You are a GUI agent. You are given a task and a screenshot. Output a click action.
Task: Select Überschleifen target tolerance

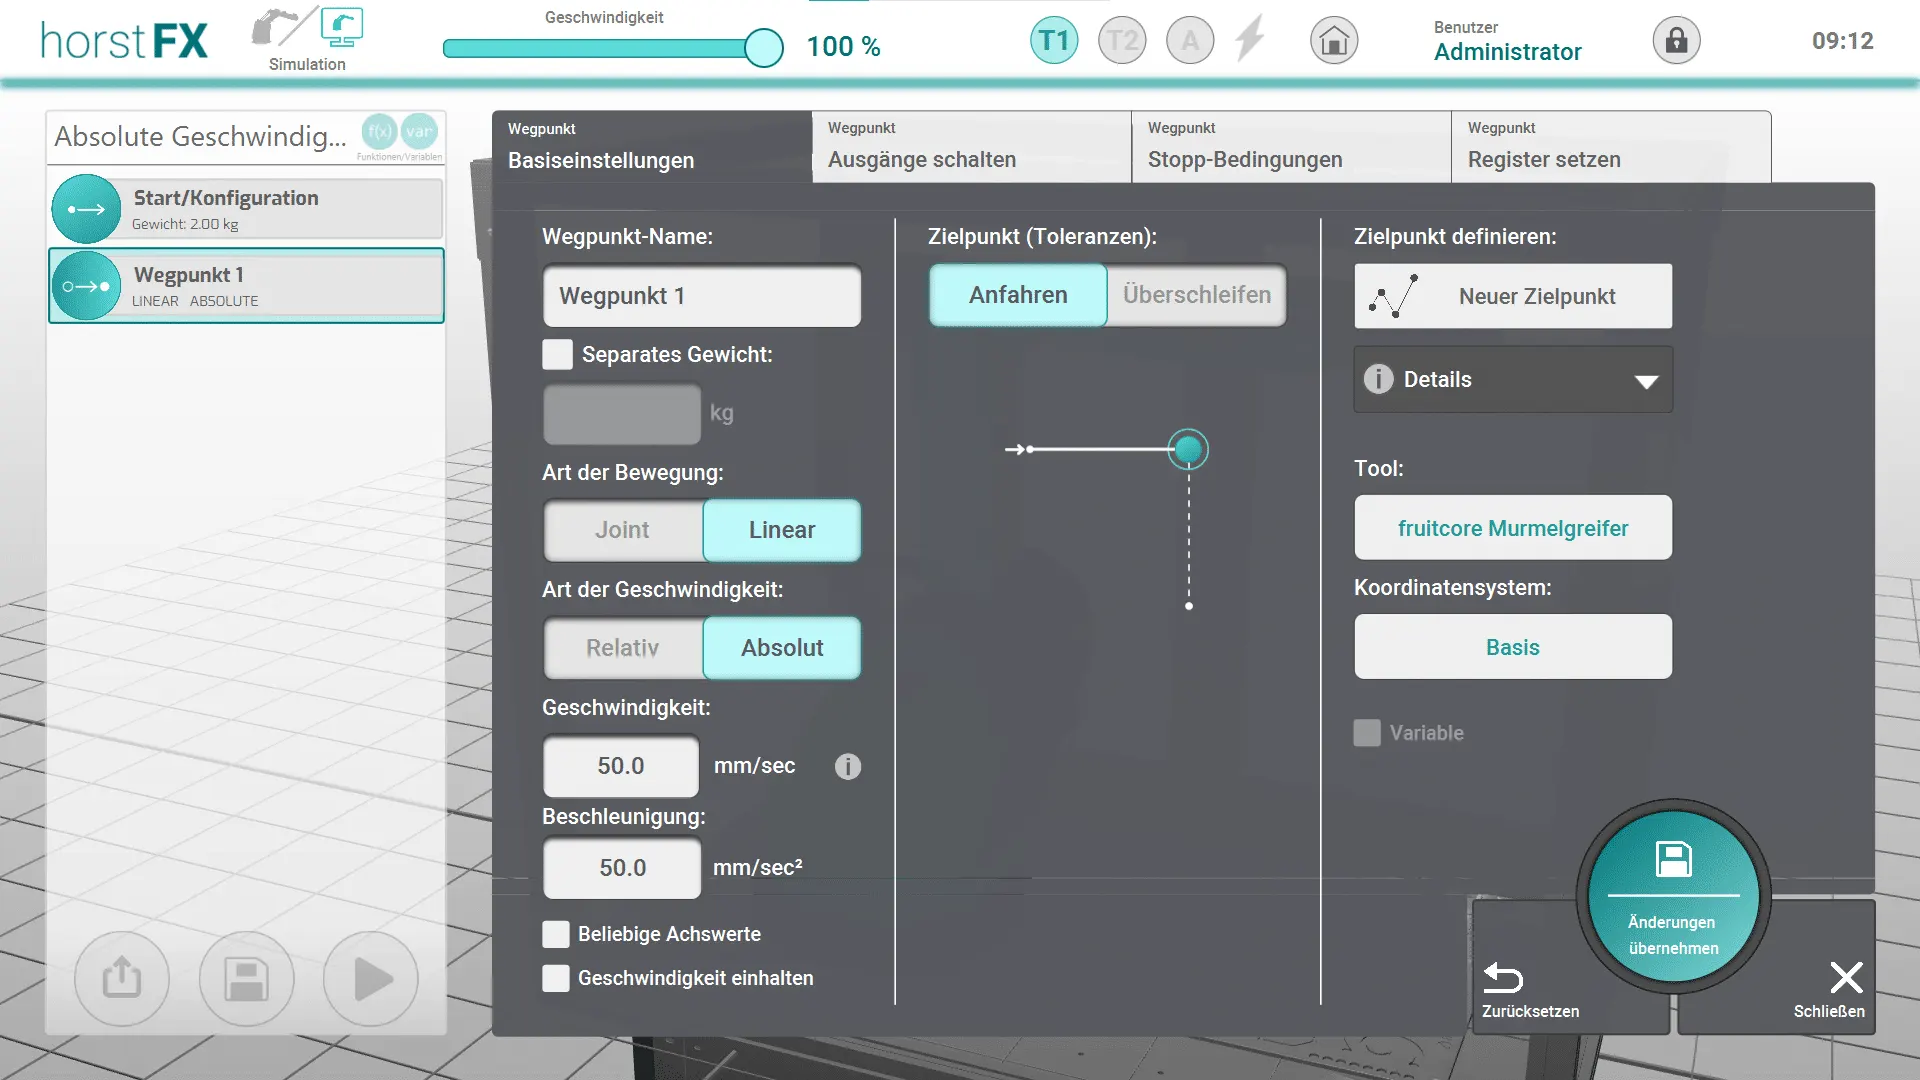pyautogui.click(x=1197, y=295)
